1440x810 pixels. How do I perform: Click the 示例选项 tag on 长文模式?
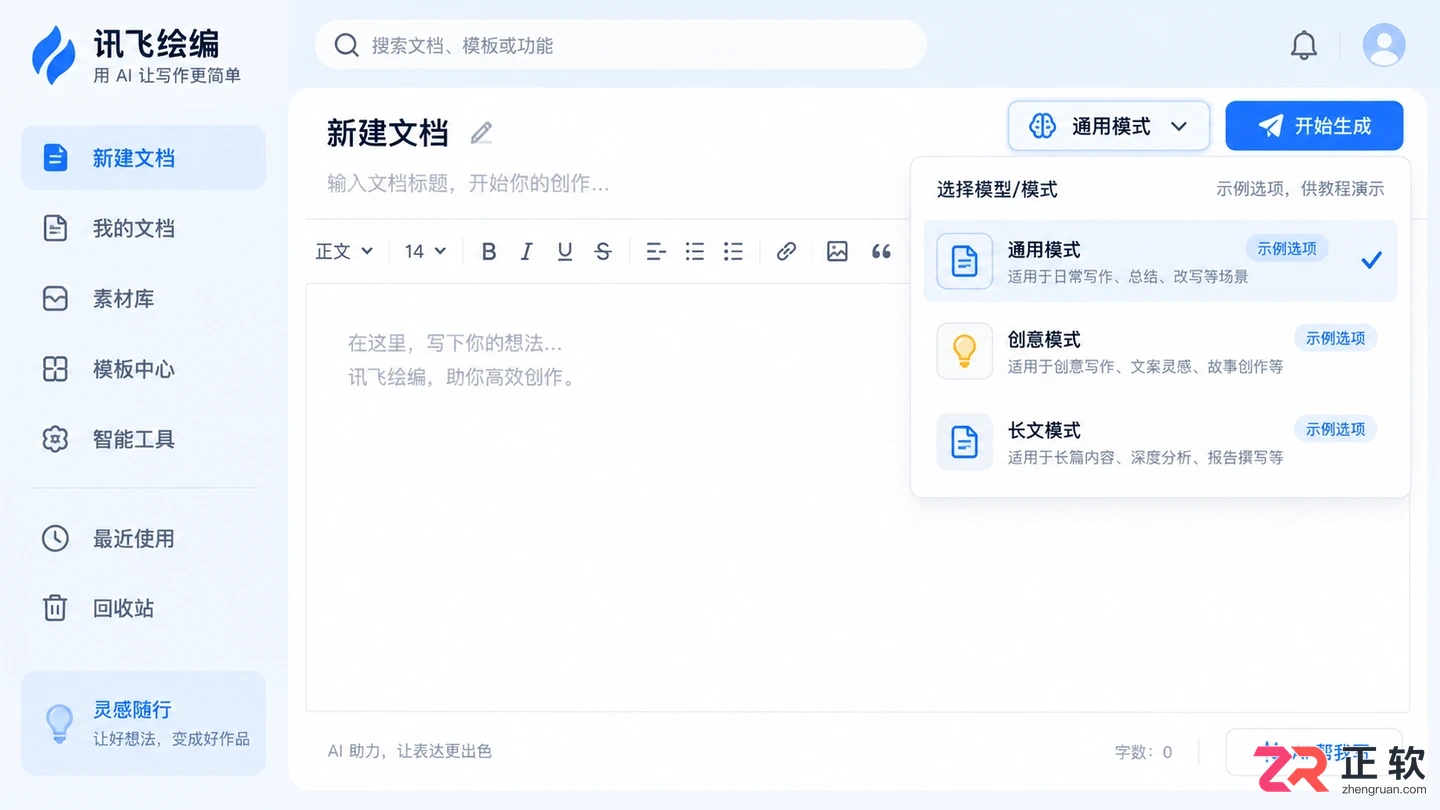point(1336,429)
